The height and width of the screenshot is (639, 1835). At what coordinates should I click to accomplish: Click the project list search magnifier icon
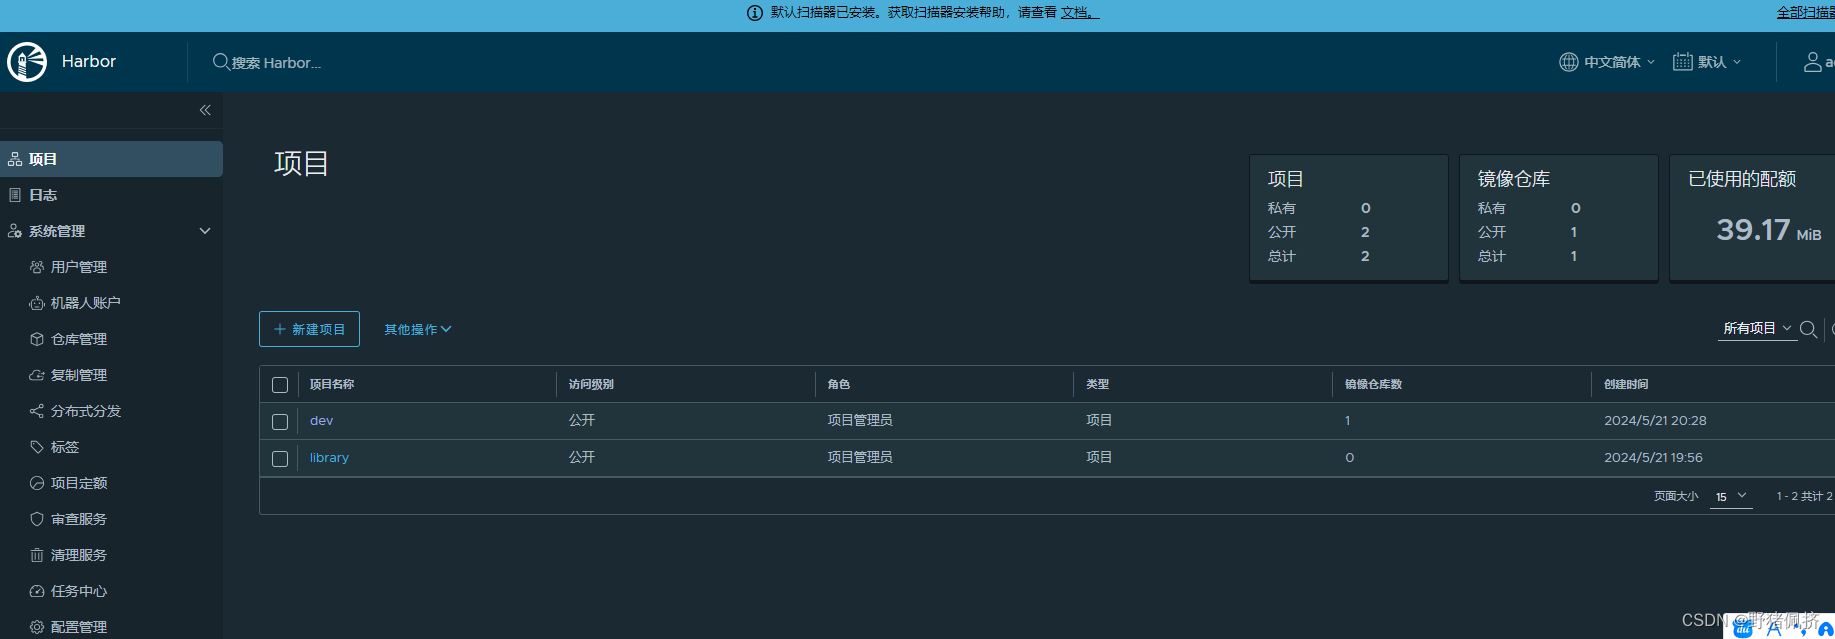(x=1808, y=329)
